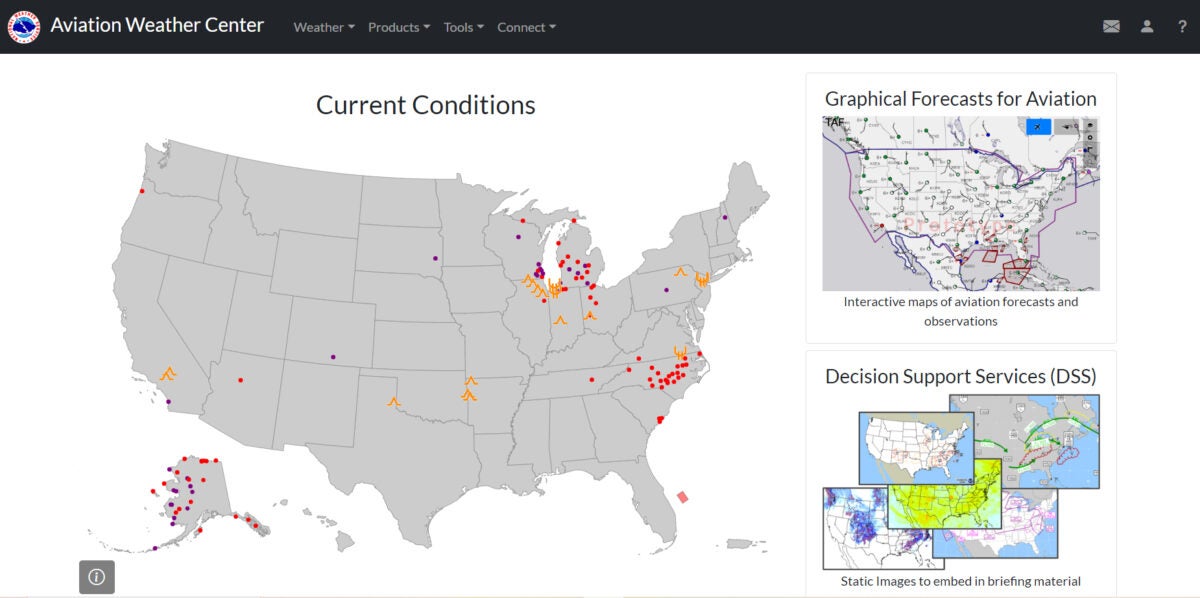
Task: Go to Aviation Weather Center home title
Action: [157, 25]
